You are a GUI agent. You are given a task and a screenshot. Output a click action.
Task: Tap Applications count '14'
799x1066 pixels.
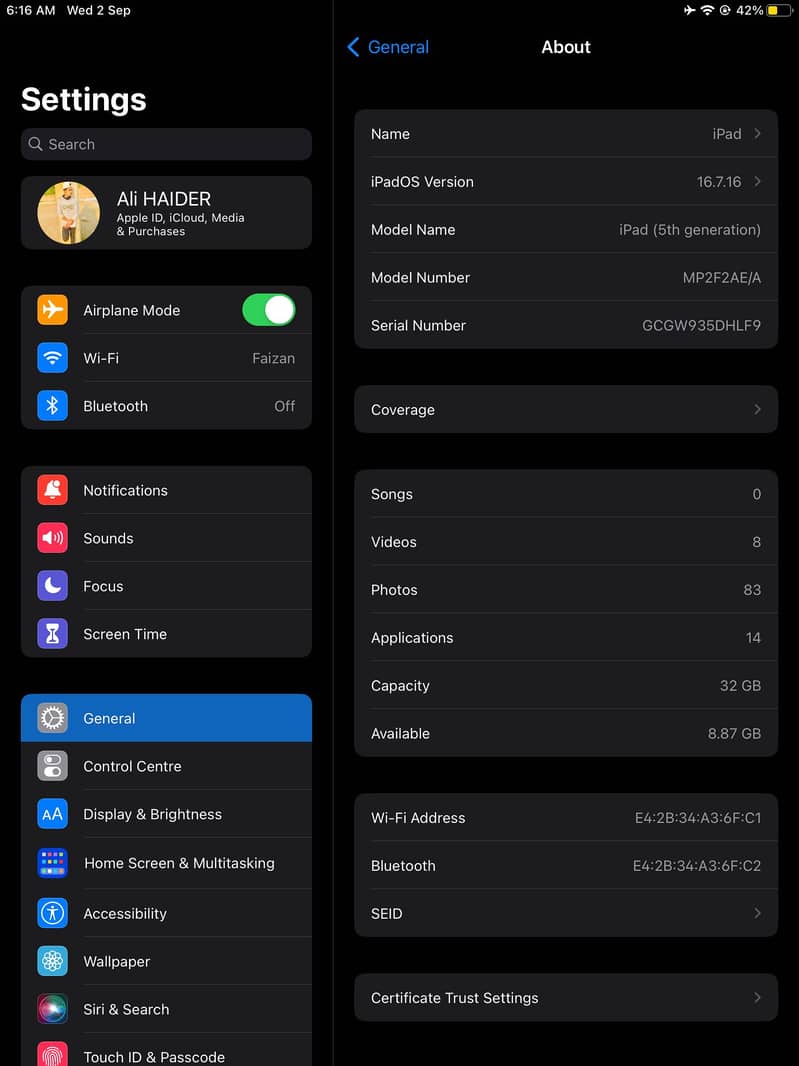pyautogui.click(x=753, y=638)
